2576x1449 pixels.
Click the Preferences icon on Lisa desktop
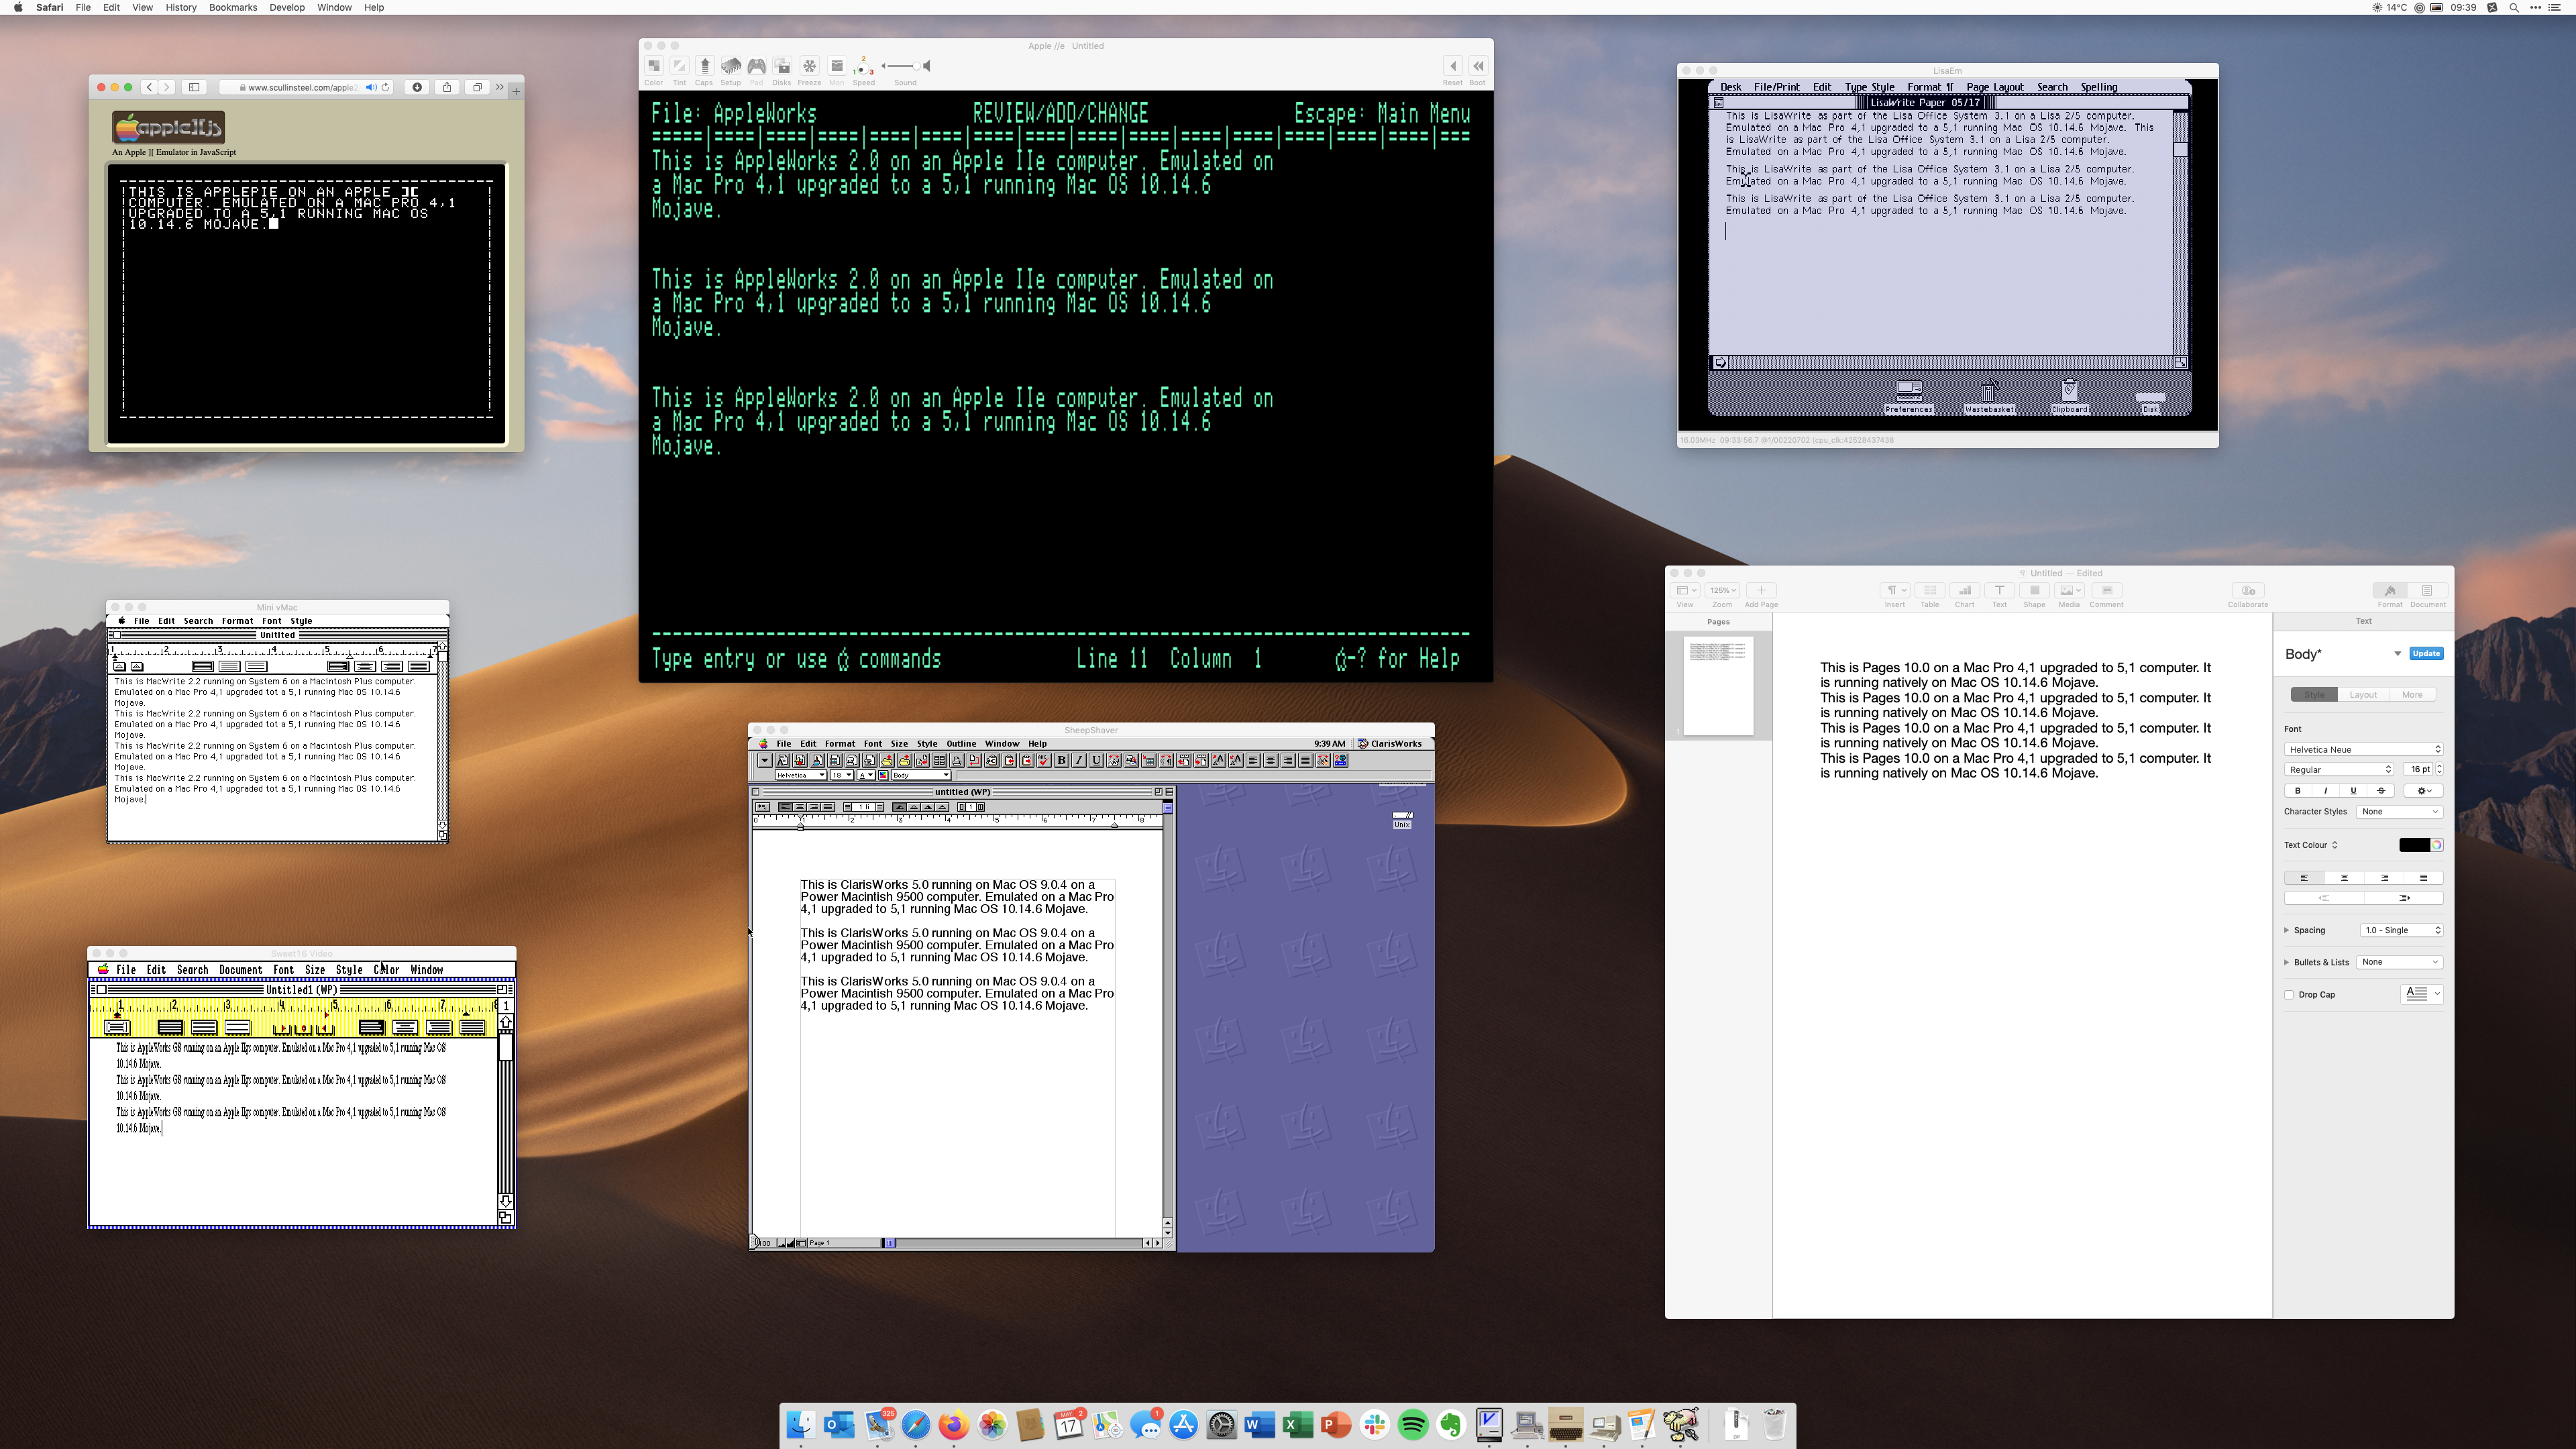(1909, 397)
